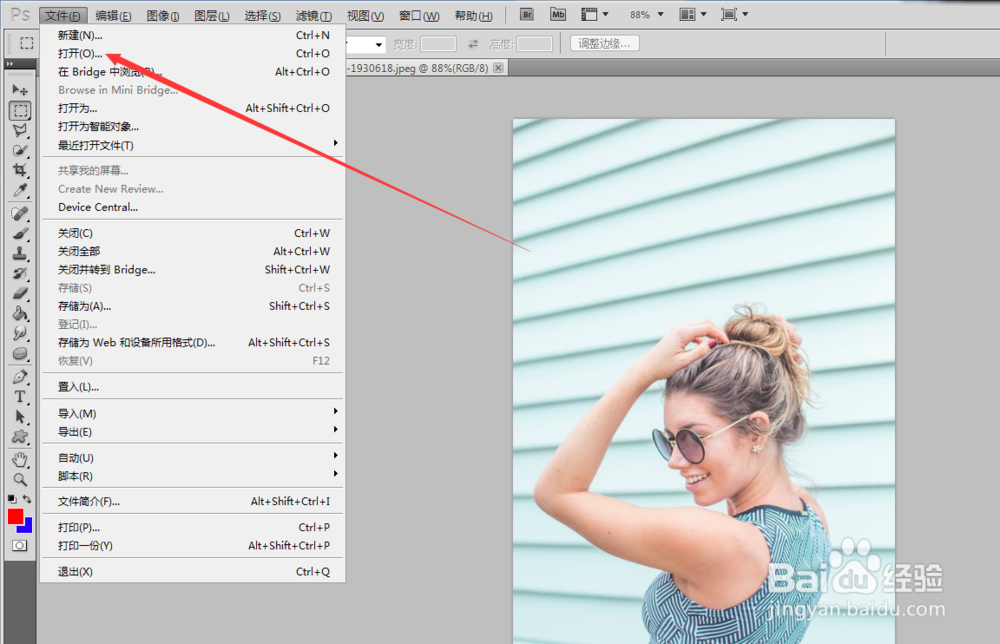
Task: Choose 退出(X) to quit Photoshop
Action: point(193,571)
